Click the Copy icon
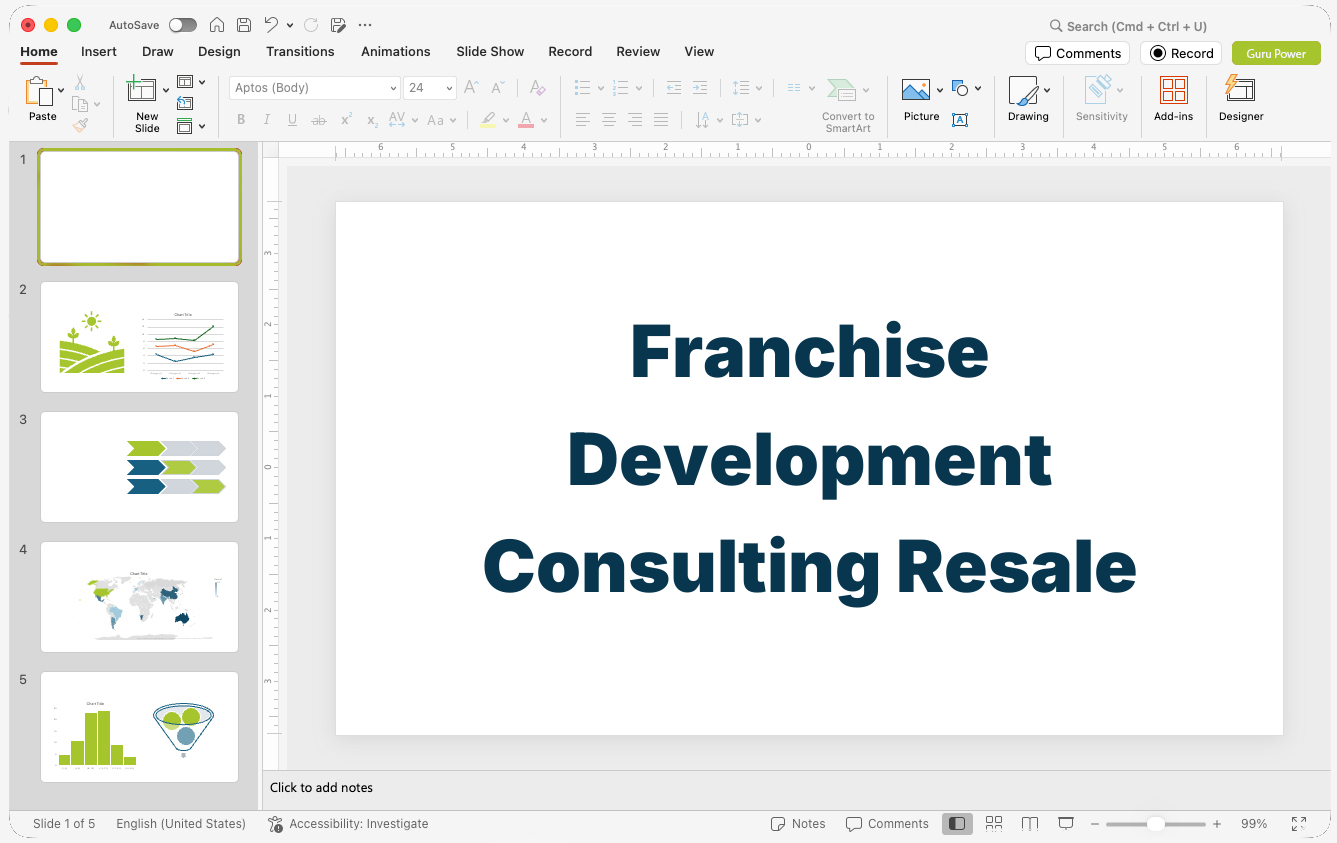1337x843 pixels. (x=80, y=104)
